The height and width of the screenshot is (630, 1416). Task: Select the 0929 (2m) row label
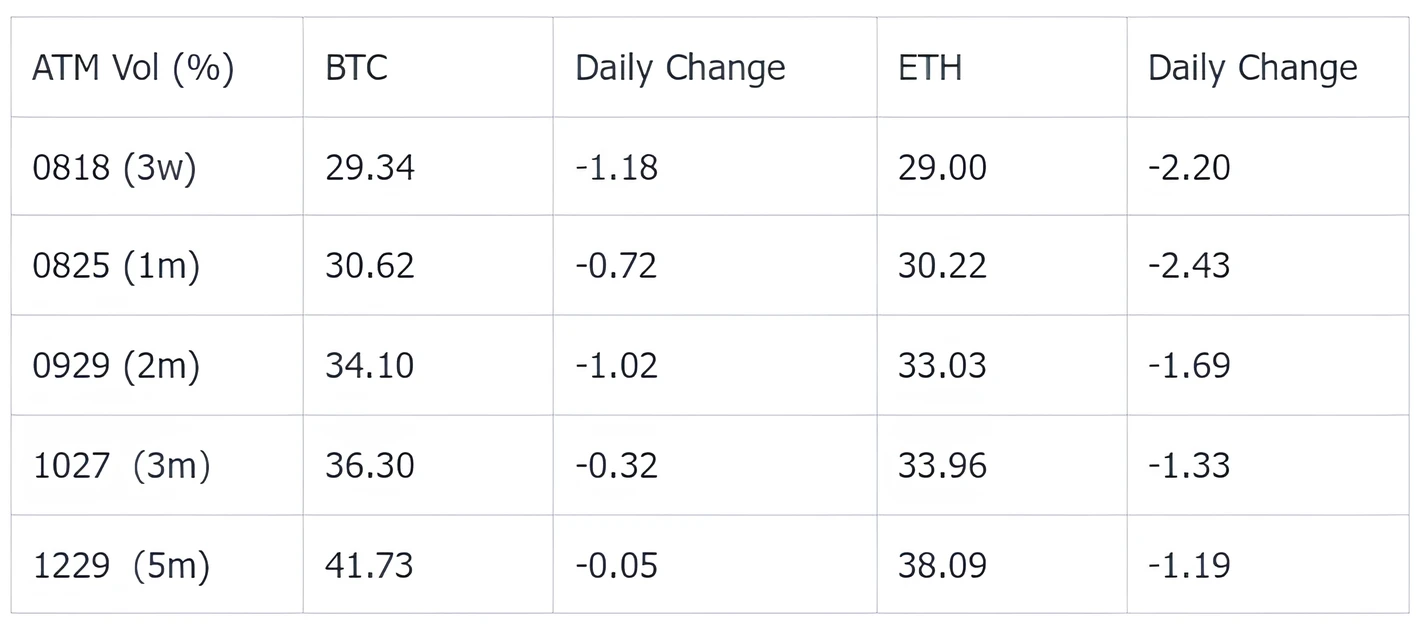tap(116, 366)
